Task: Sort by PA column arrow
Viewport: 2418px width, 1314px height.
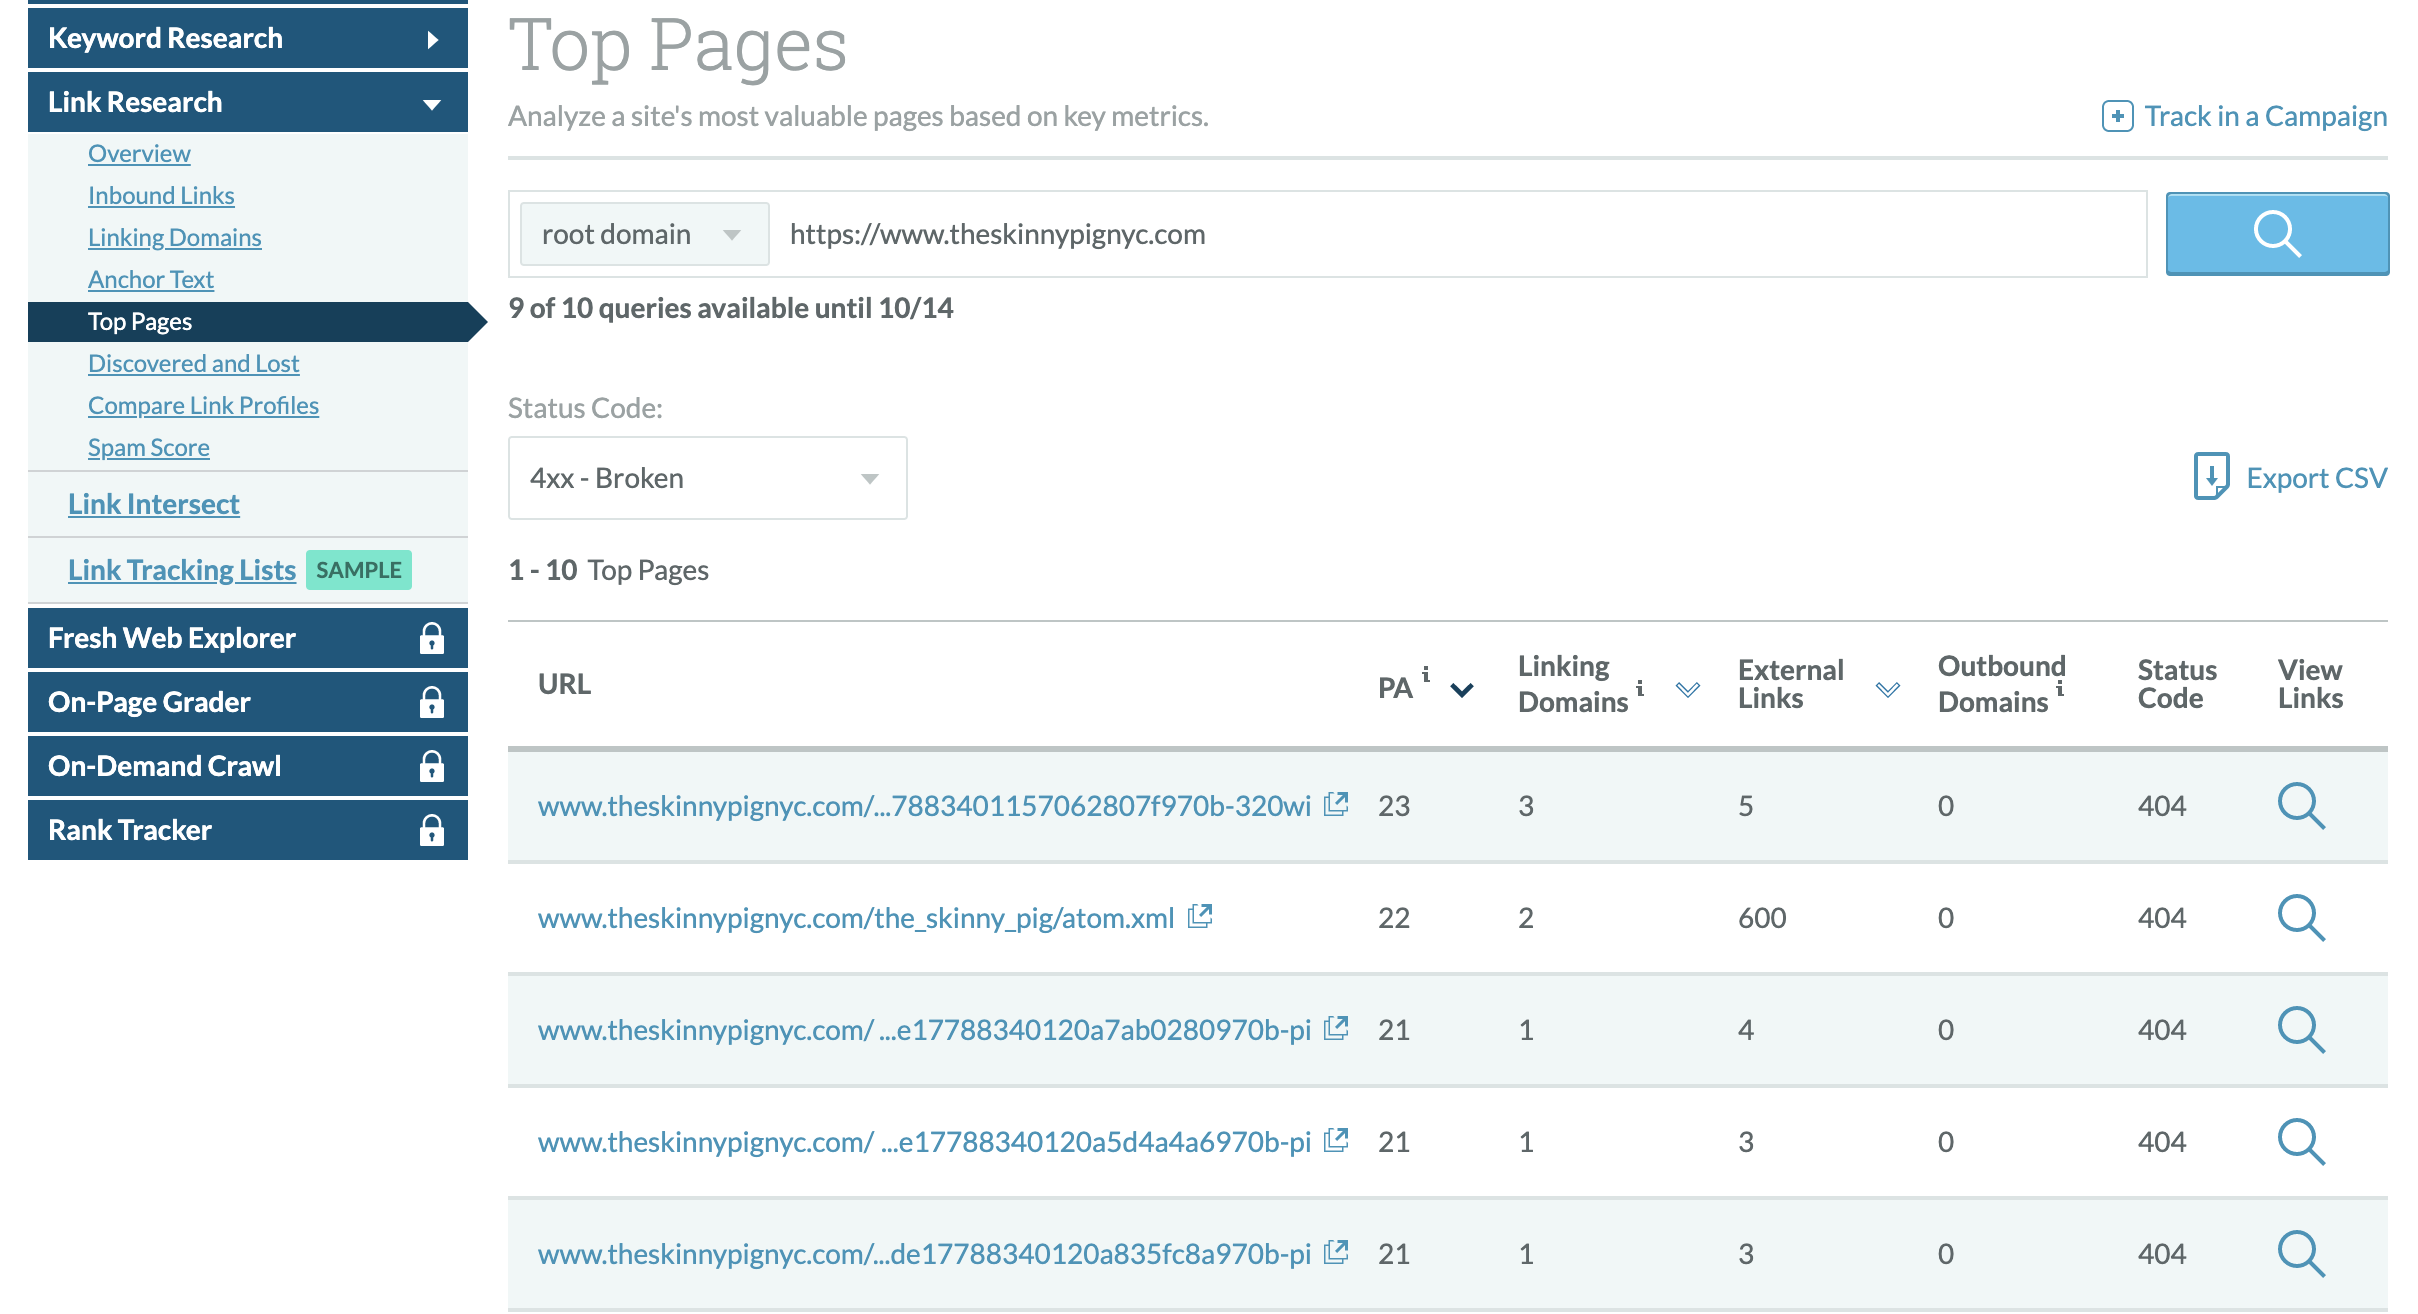Action: click(1462, 690)
